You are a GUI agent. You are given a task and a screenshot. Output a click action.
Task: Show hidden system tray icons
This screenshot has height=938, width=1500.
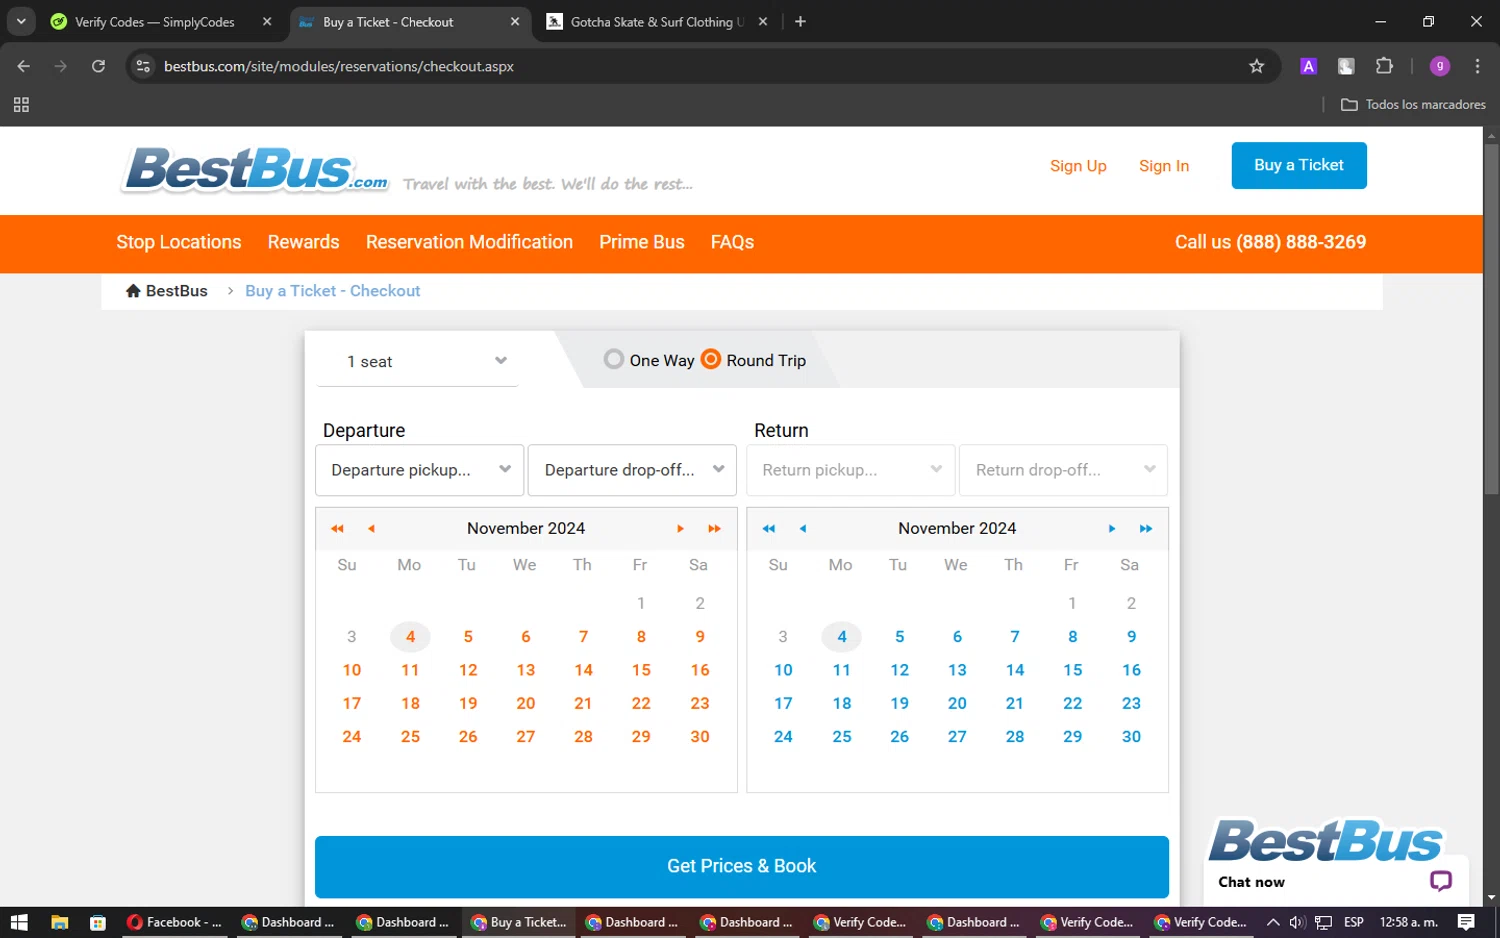tap(1273, 922)
